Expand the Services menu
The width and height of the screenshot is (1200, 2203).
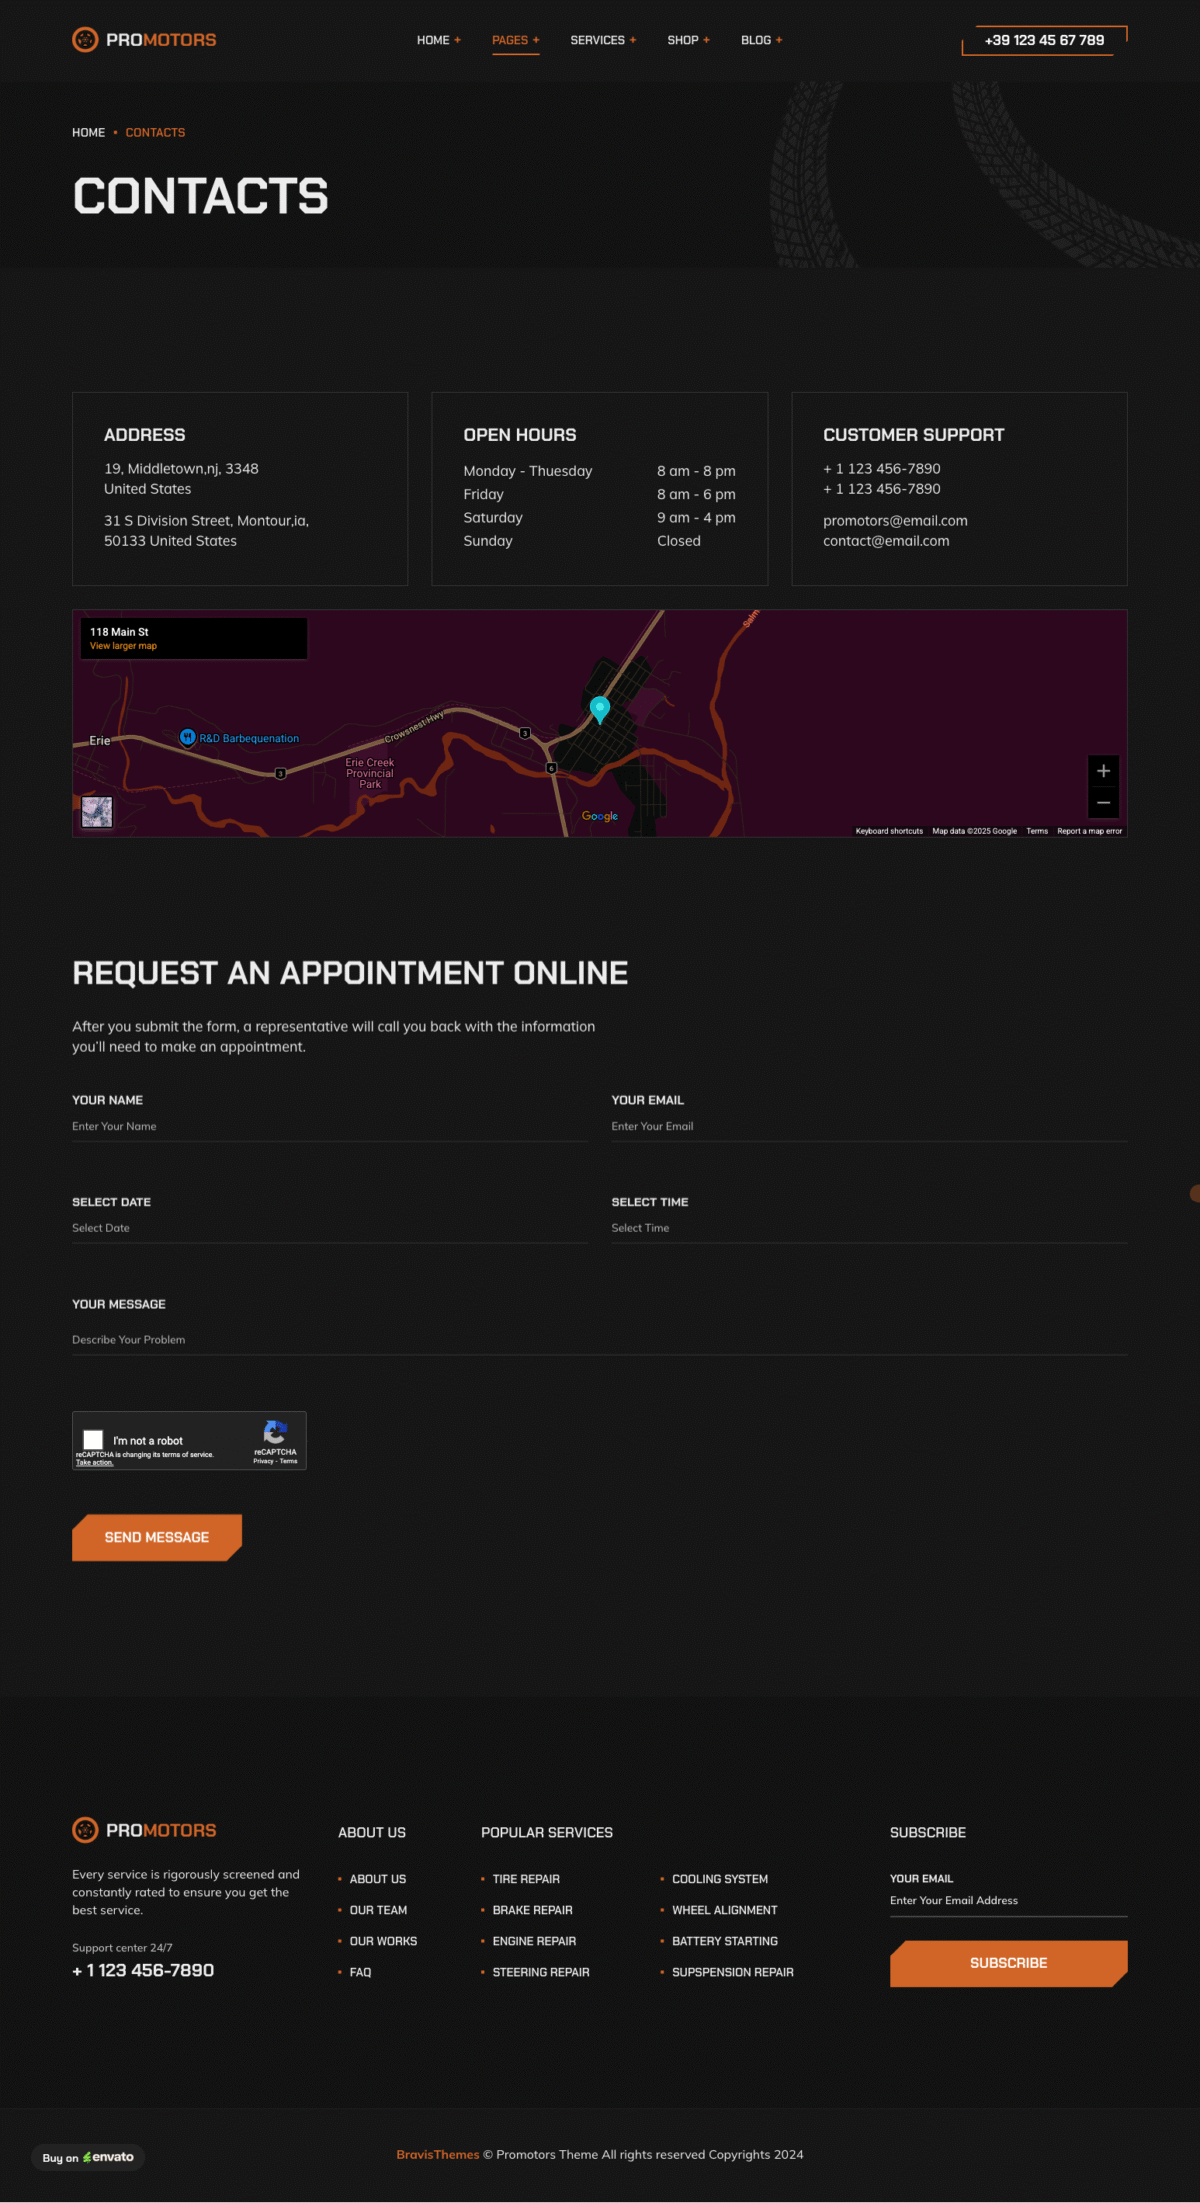tap(603, 40)
